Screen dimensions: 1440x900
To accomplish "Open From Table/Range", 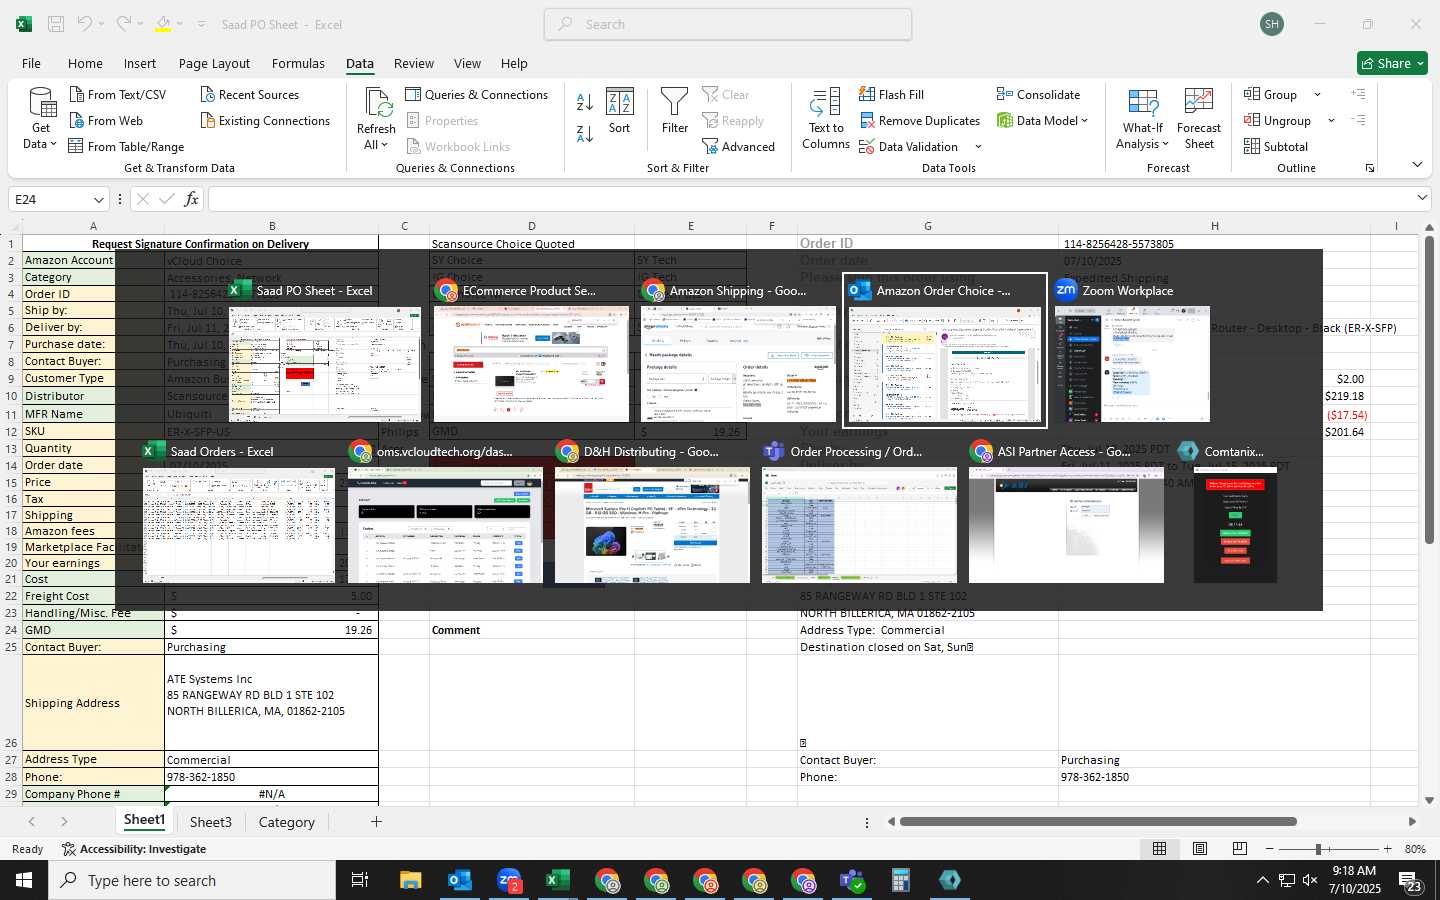I will (x=126, y=146).
